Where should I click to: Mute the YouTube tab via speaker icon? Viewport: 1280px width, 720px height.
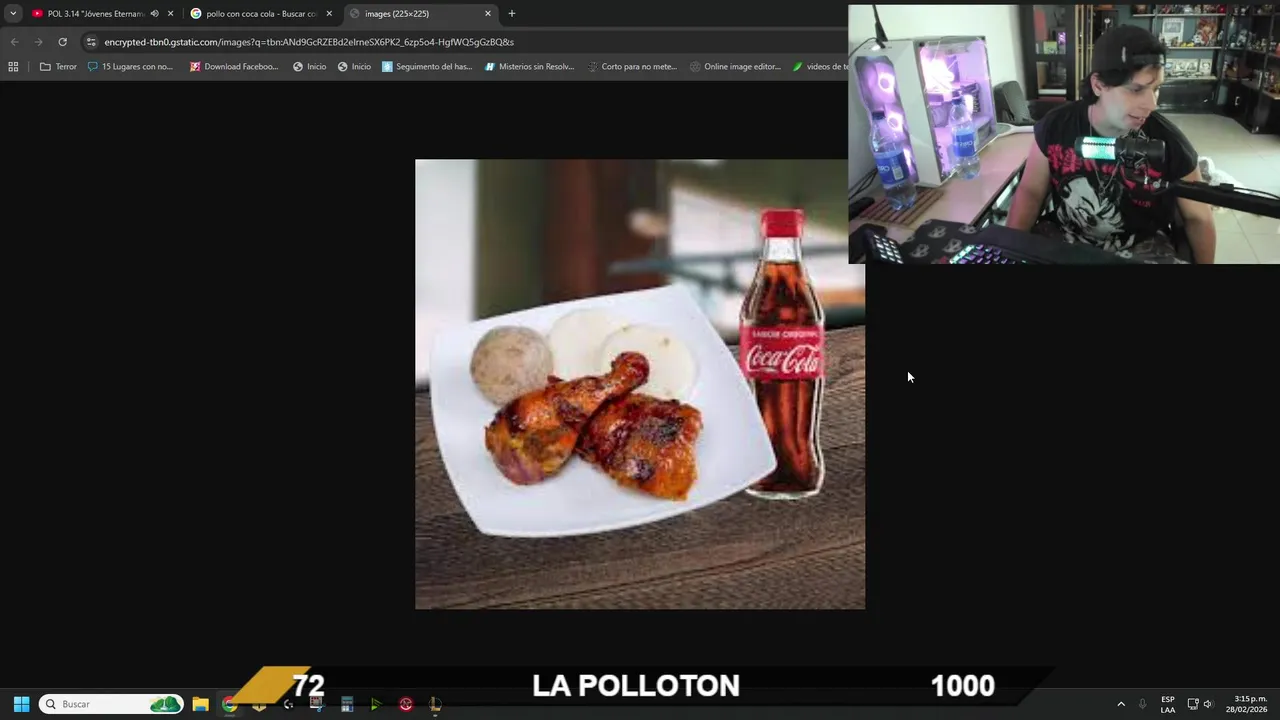click(154, 14)
